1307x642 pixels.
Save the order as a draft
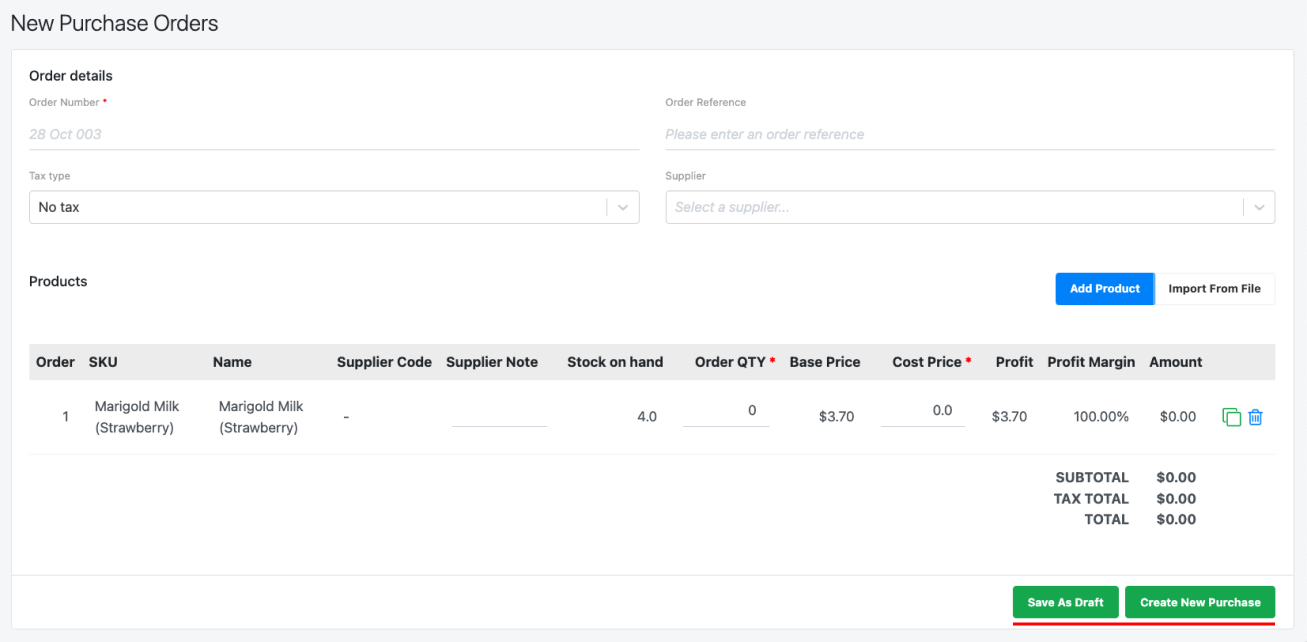pyautogui.click(x=1065, y=602)
